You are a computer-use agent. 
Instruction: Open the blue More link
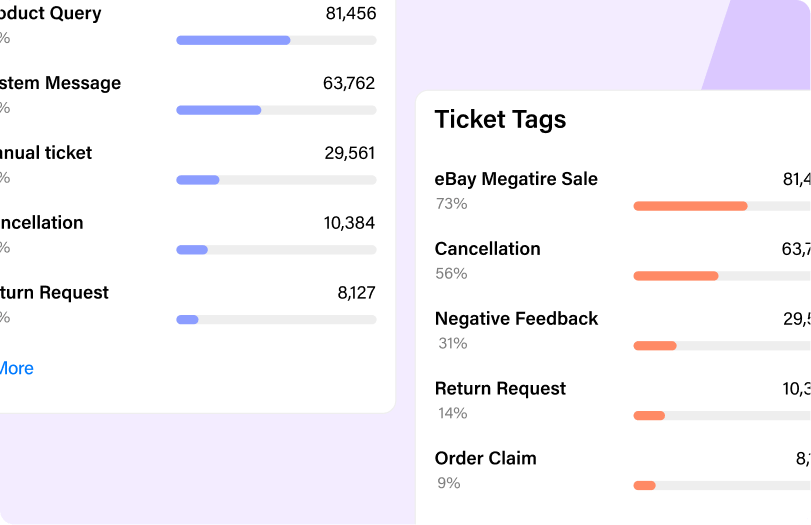pyautogui.click(x=16, y=368)
